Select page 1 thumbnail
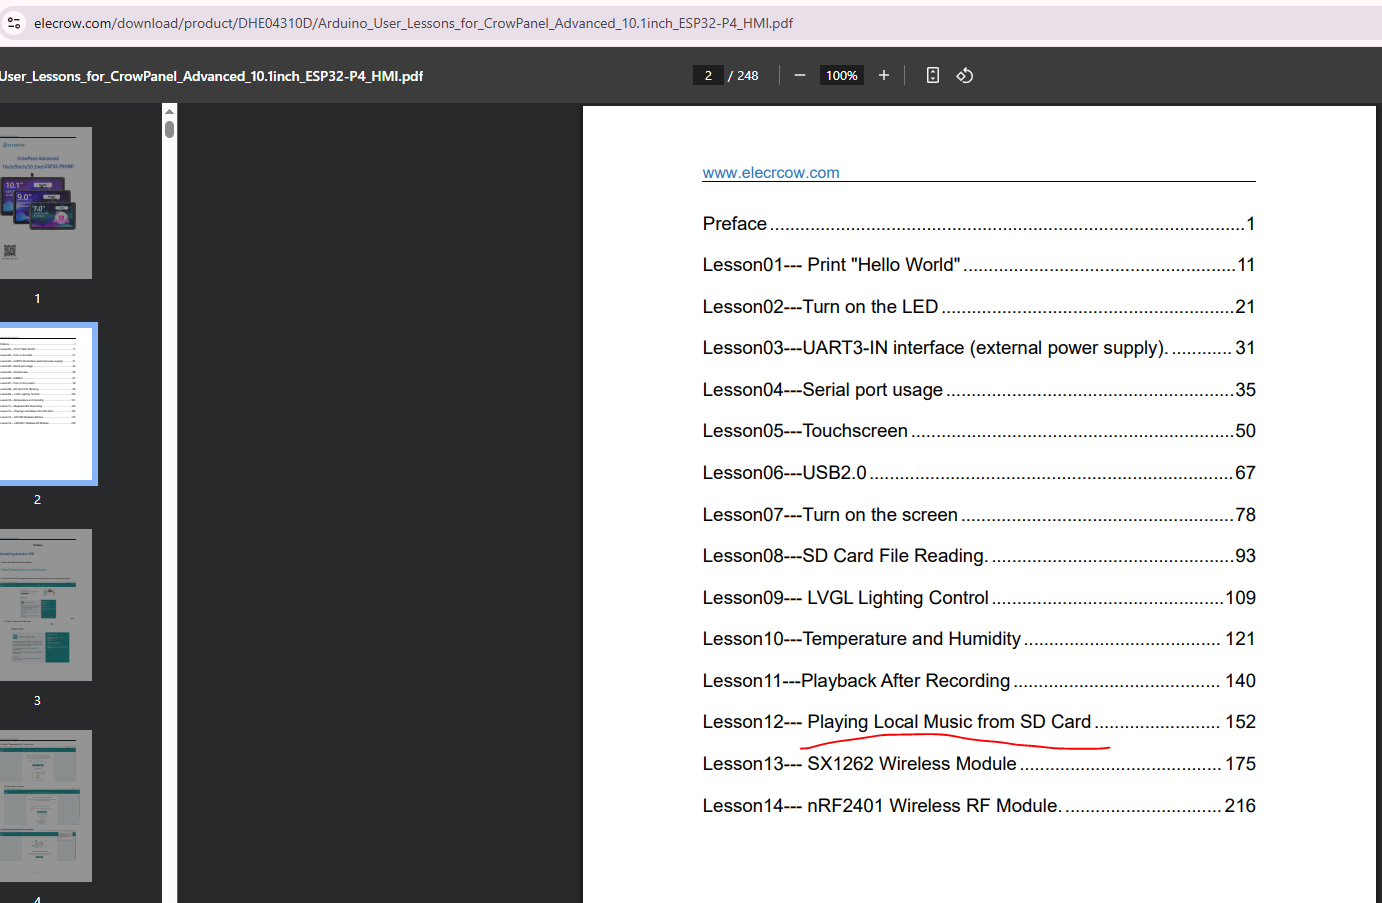This screenshot has height=903, width=1382. click(46, 203)
